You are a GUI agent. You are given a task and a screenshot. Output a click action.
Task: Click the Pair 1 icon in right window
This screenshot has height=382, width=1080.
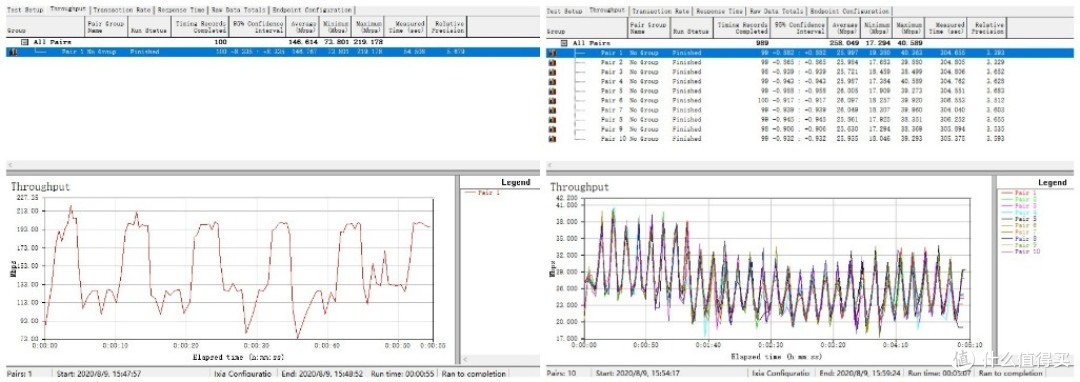pyautogui.click(x=552, y=52)
